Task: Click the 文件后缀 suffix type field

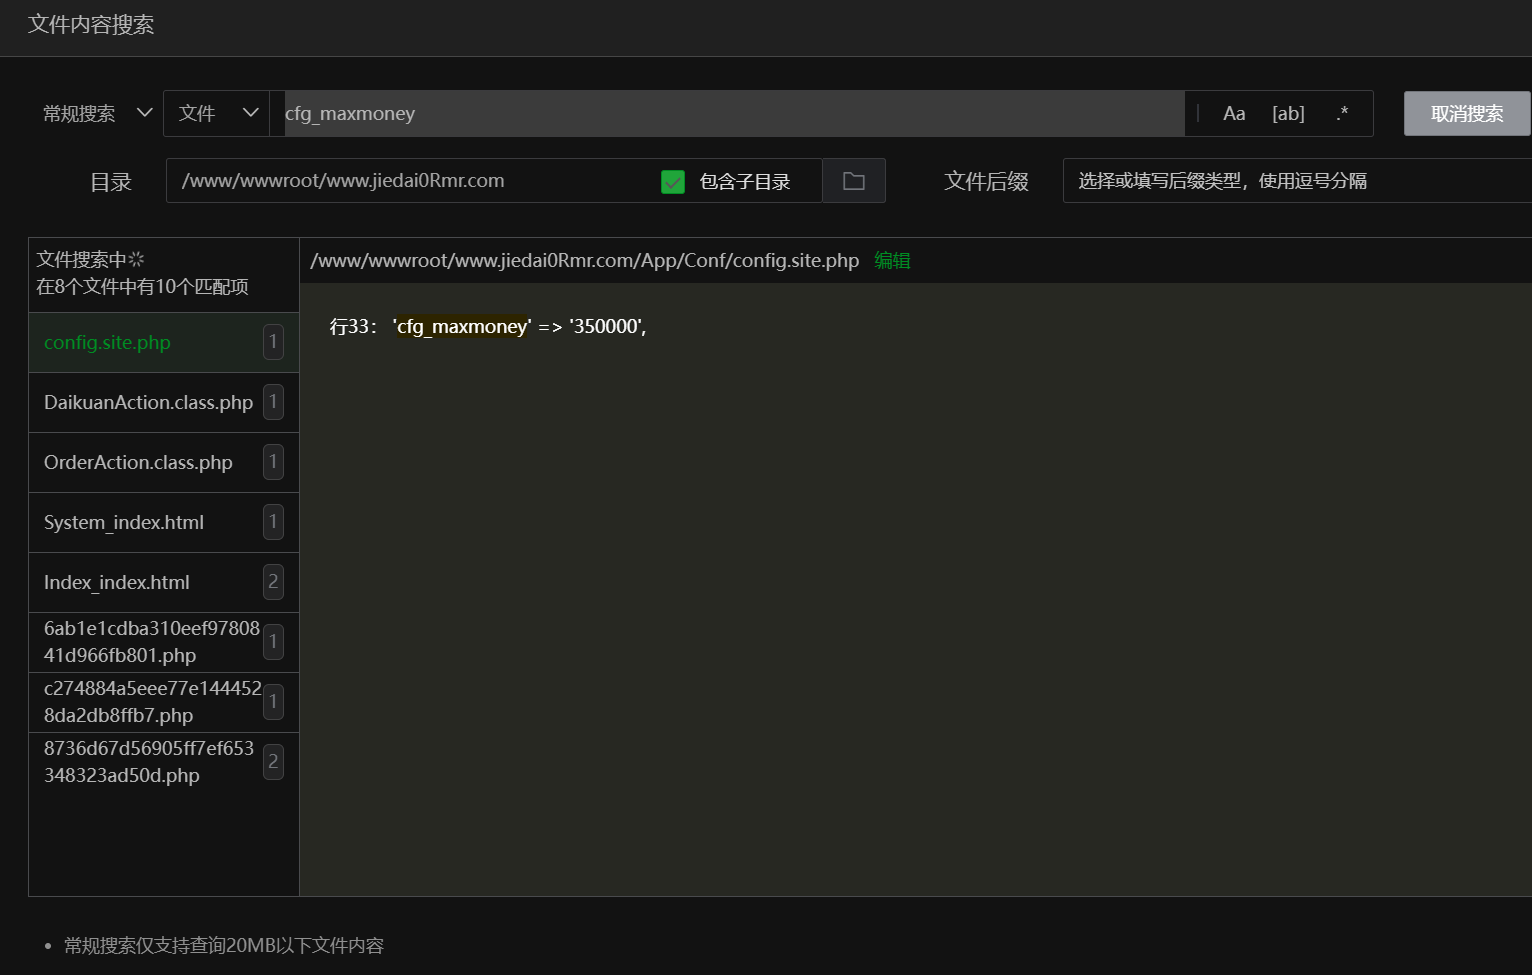Action: click(1296, 181)
